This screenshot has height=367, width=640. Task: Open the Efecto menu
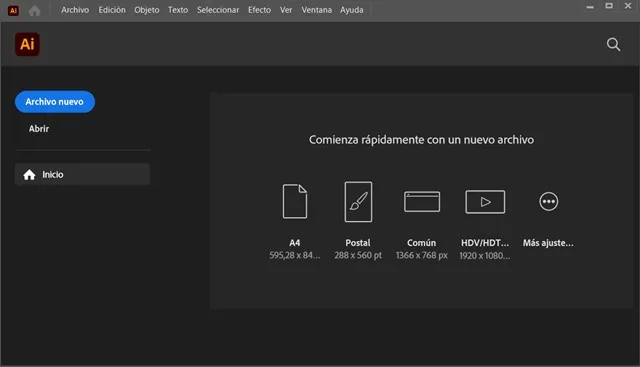[259, 10]
